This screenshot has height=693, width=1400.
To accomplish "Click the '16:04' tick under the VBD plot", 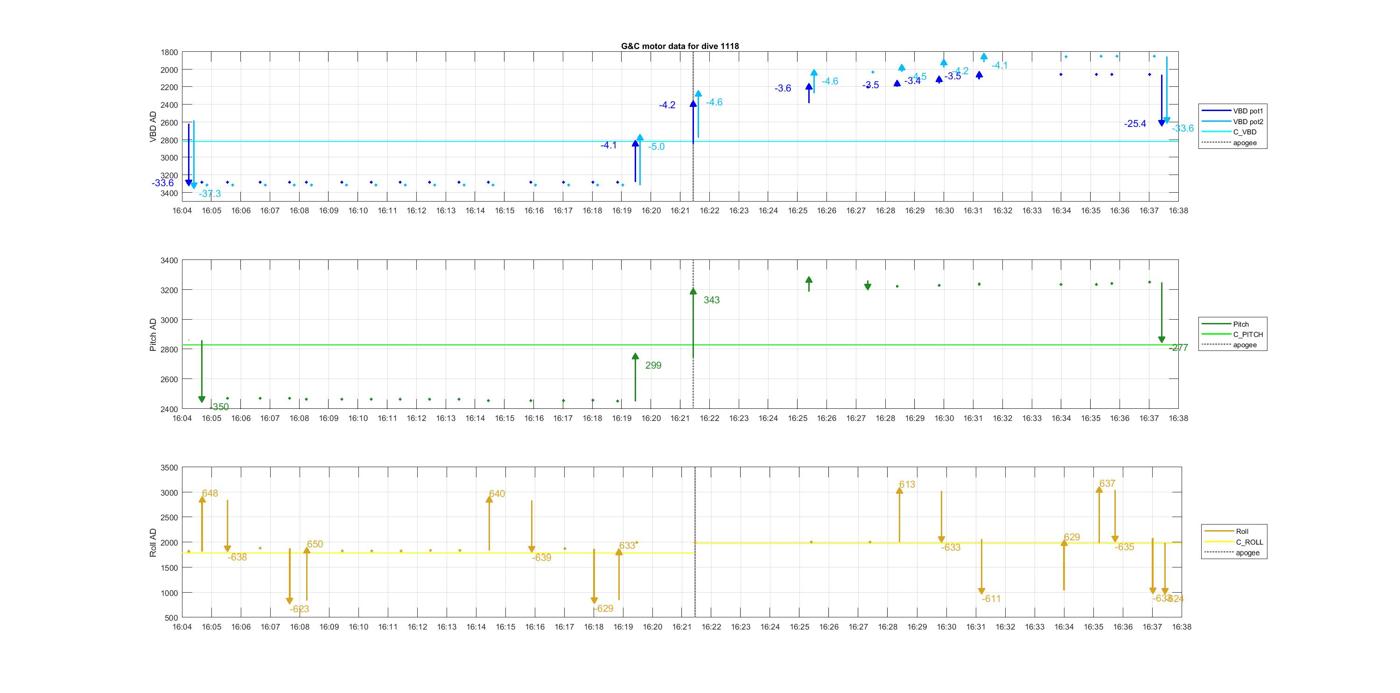I will [x=182, y=211].
